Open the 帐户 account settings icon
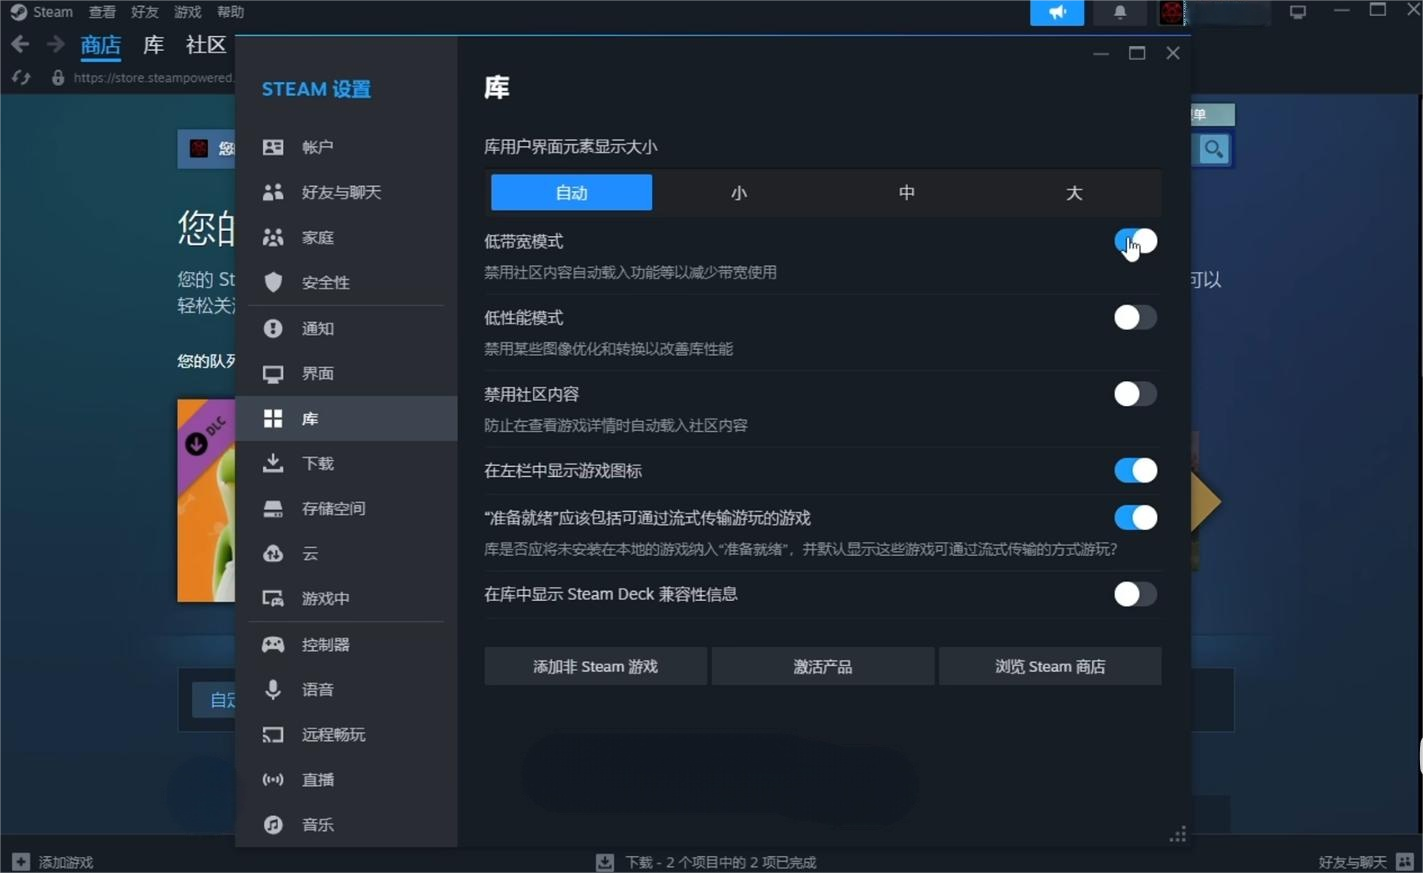This screenshot has width=1423, height=873. (x=273, y=147)
